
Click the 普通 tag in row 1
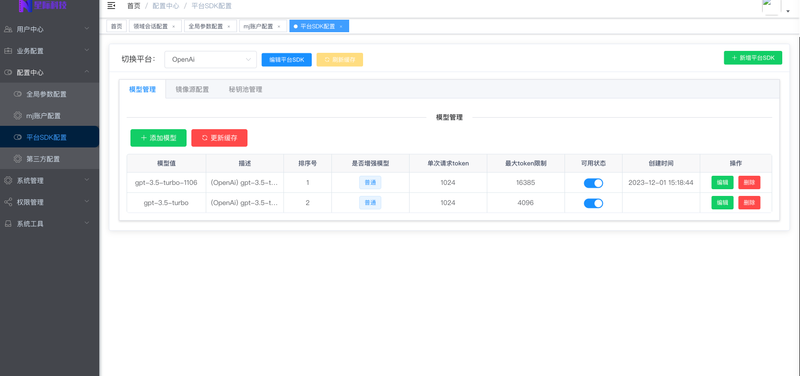pyautogui.click(x=370, y=183)
